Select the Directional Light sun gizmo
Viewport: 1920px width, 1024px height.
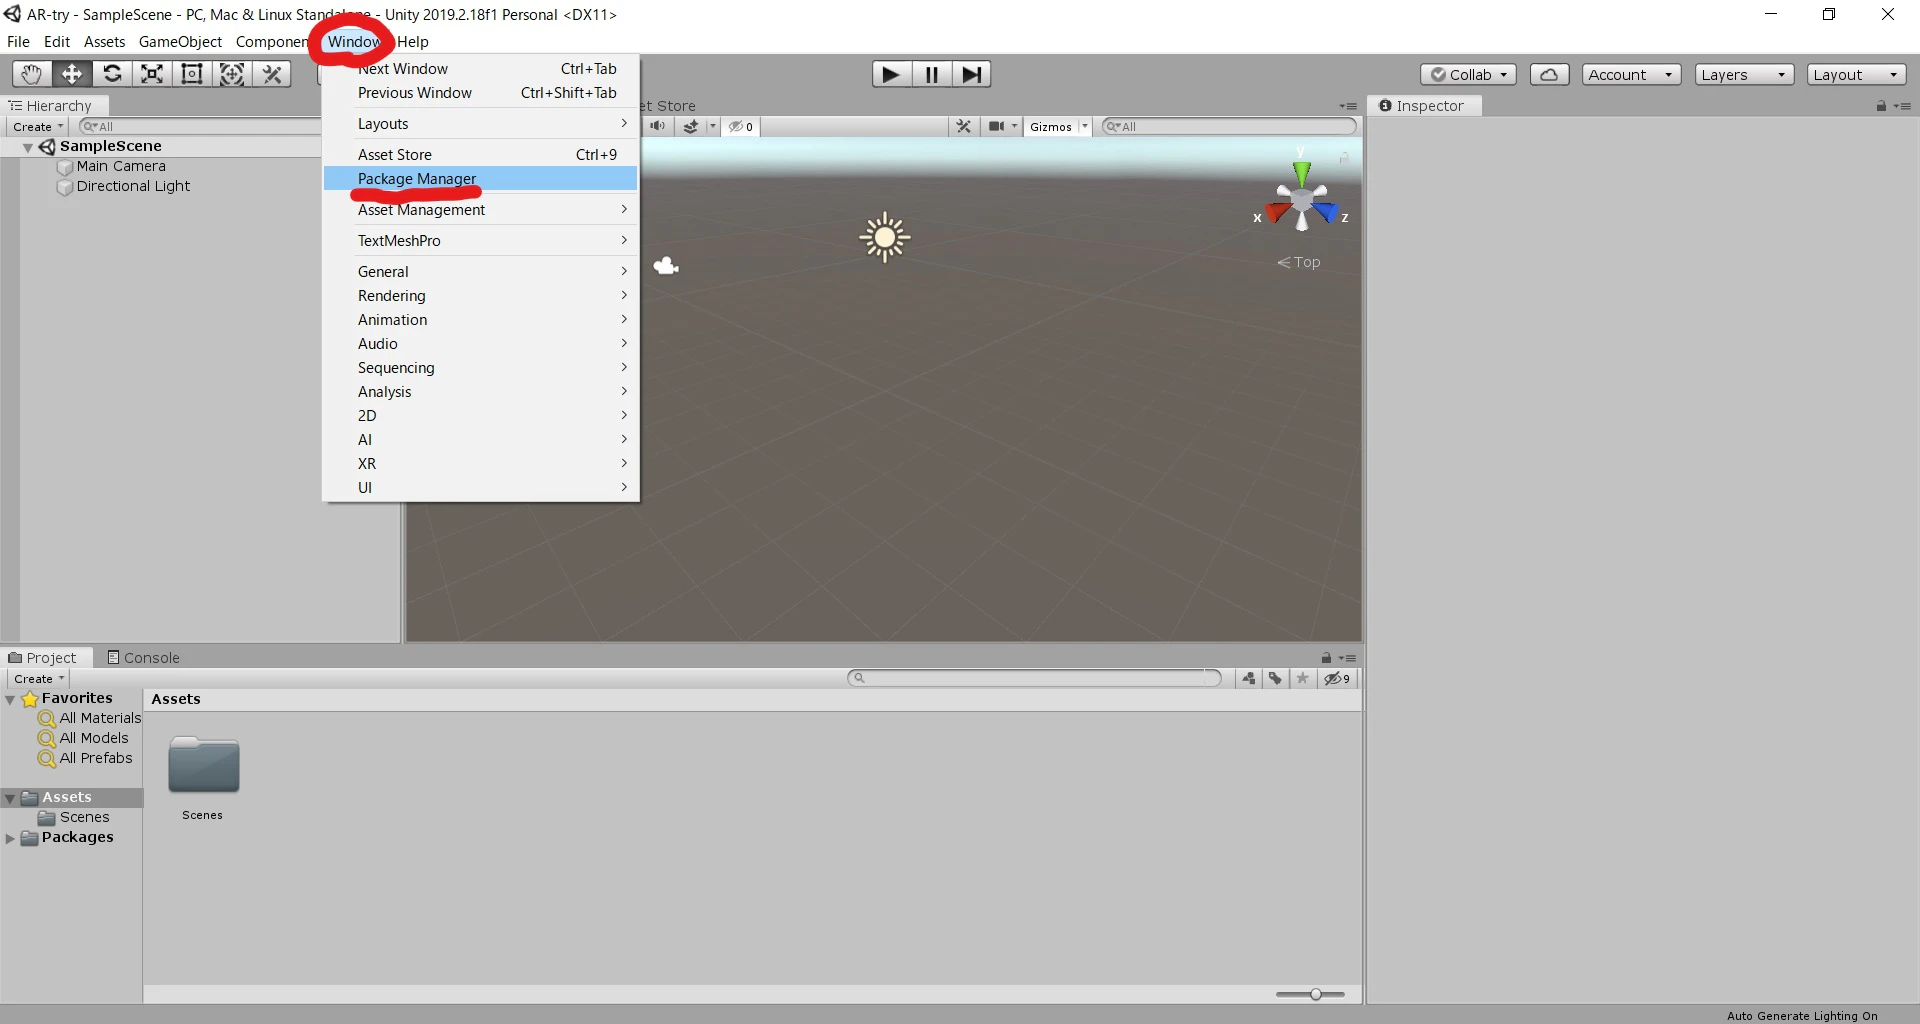point(884,238)
